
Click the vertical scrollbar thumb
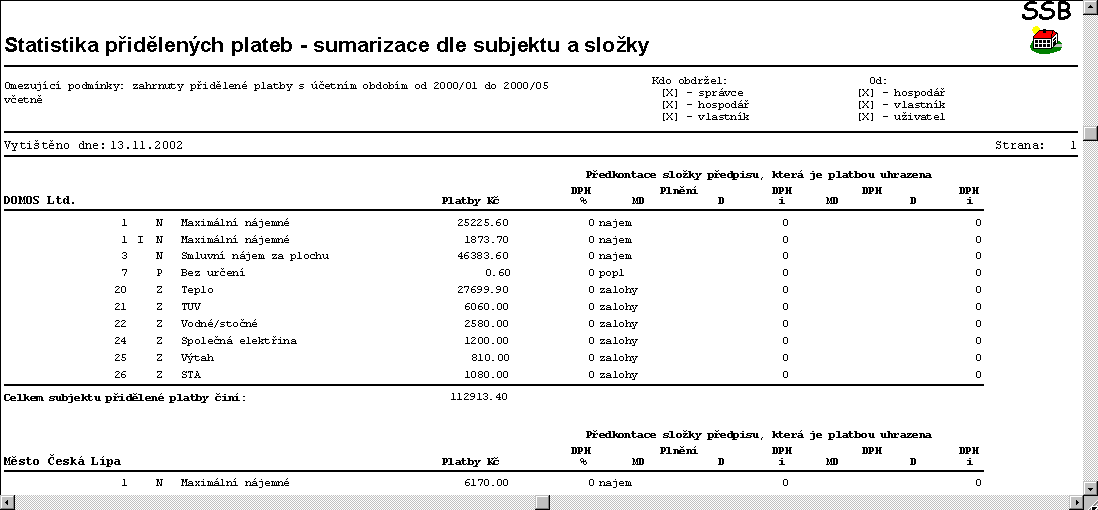click(x=1090, y=133)
